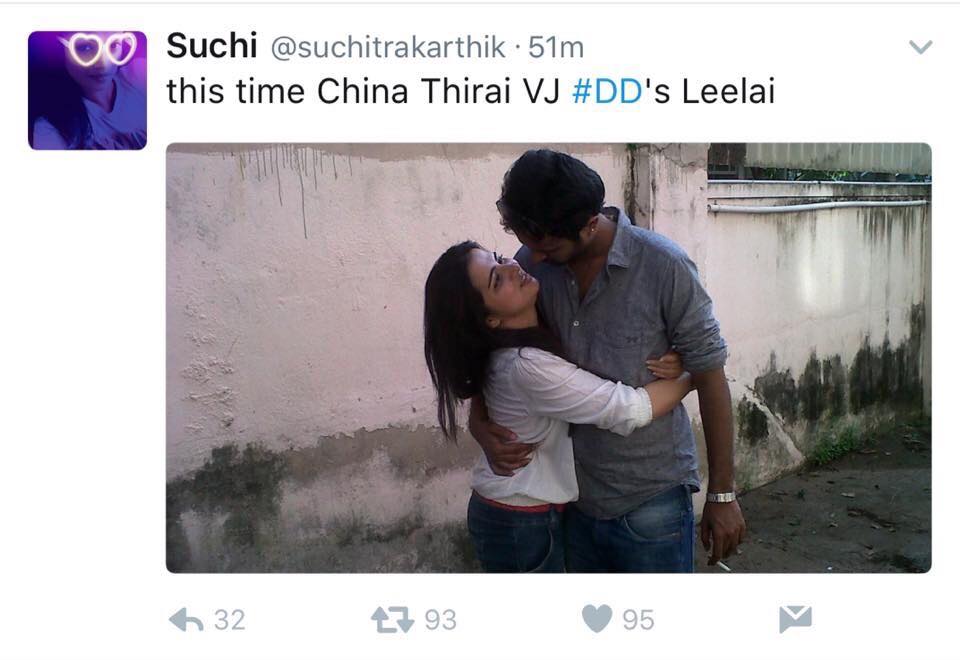Open direct message via envelope icon

(x=795, y=619)
